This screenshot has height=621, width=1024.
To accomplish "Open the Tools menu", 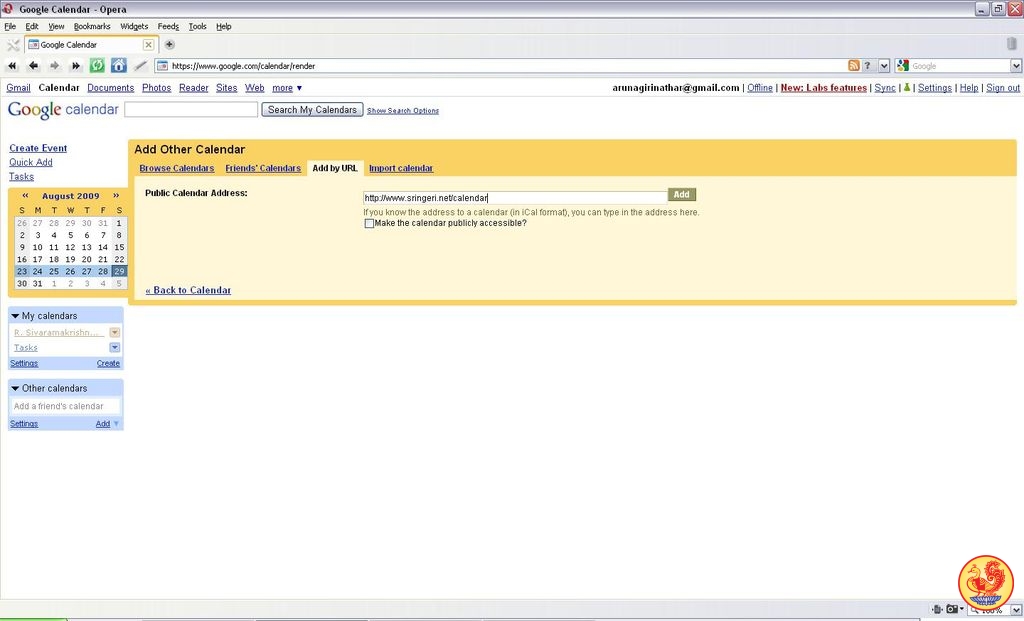I will [197, 26].
